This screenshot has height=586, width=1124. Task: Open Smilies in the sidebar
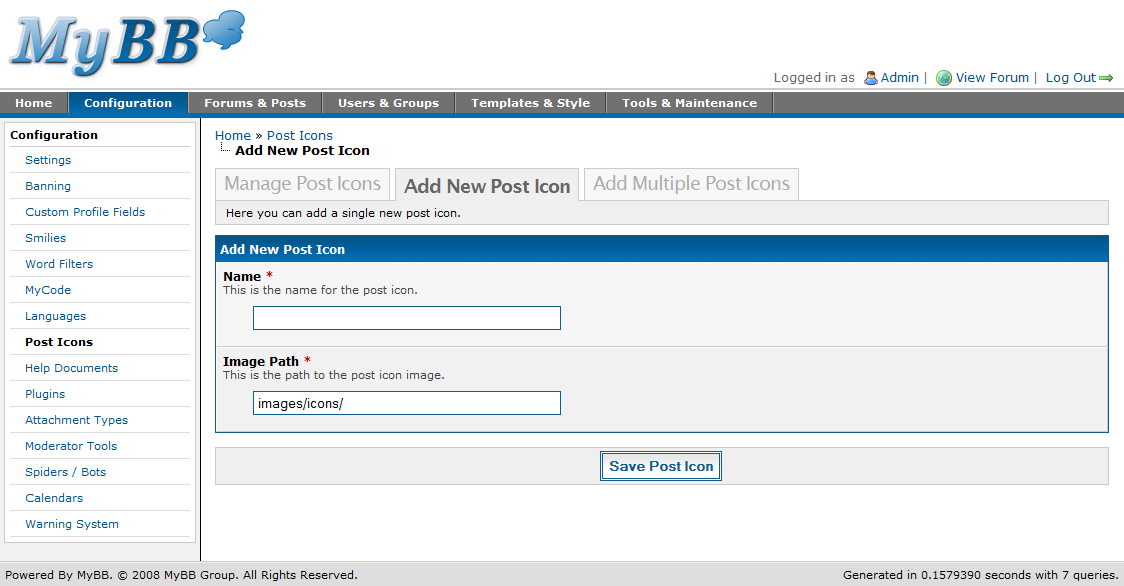46,238
